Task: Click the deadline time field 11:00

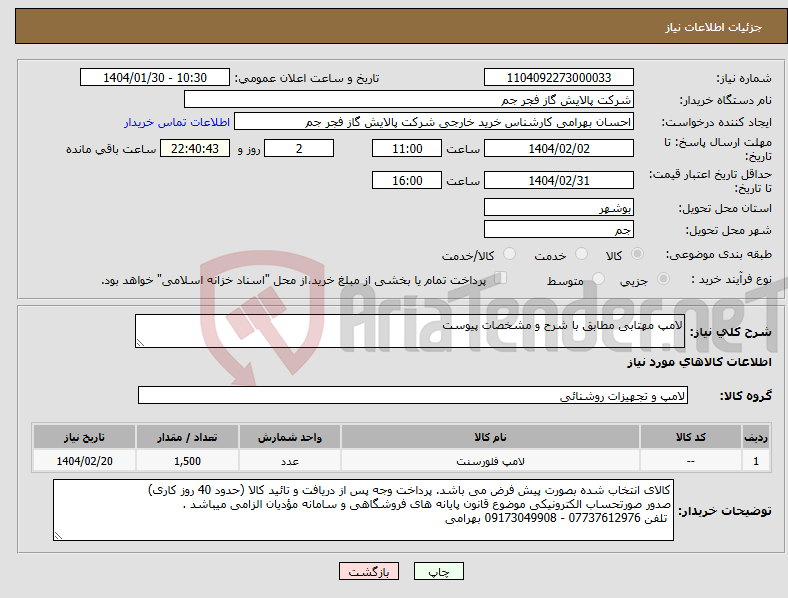Action: pos(407,148)
